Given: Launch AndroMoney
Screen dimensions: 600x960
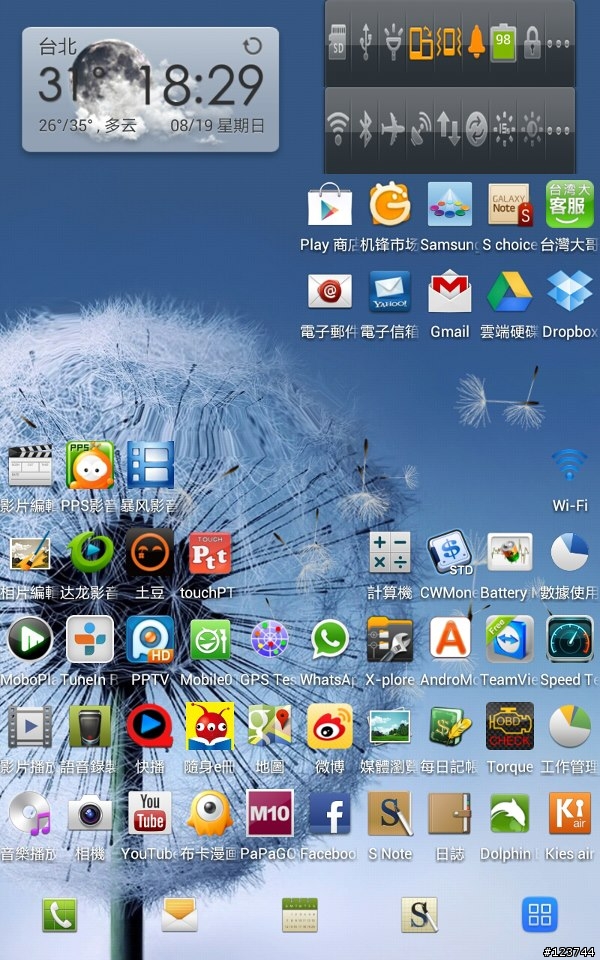Looking at the screenshot, I should click(x=449, y=639).
